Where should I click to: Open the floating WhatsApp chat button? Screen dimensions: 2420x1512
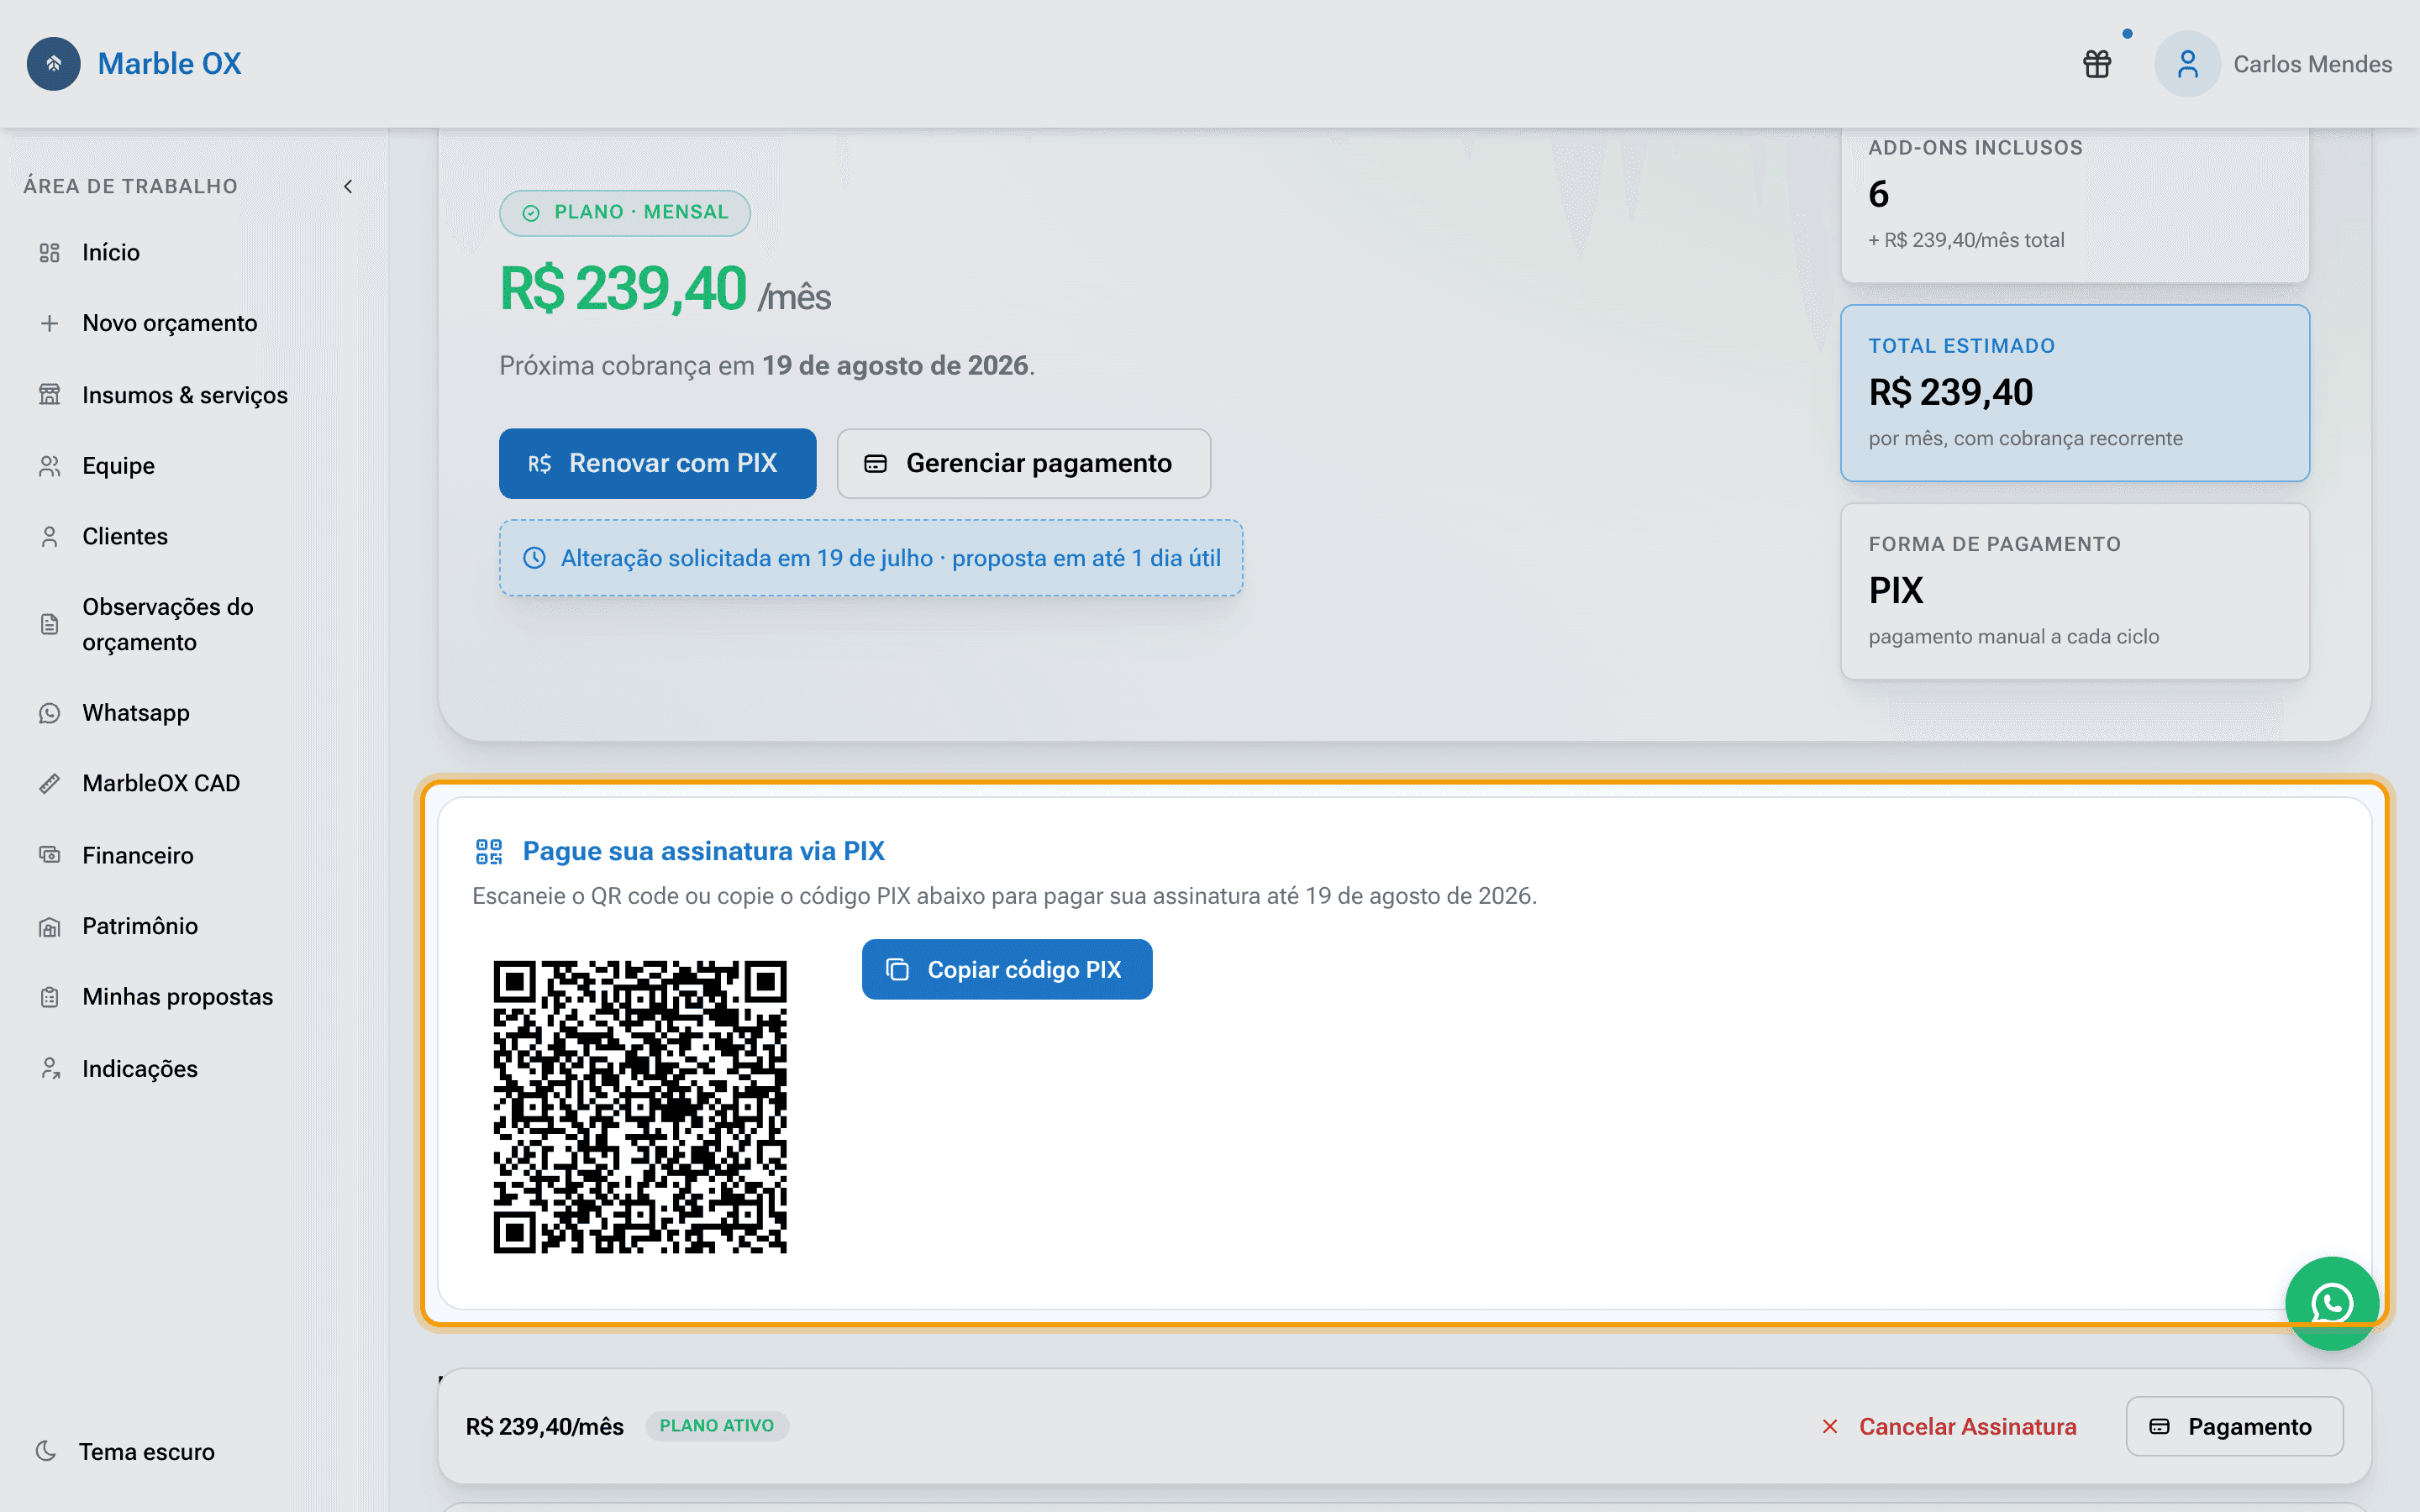pyautogui.click(x=2332, y=1303)
